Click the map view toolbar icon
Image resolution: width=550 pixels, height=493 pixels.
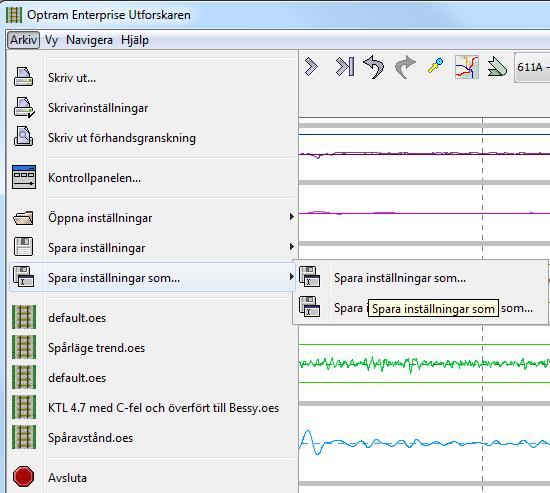click(467, 67)
